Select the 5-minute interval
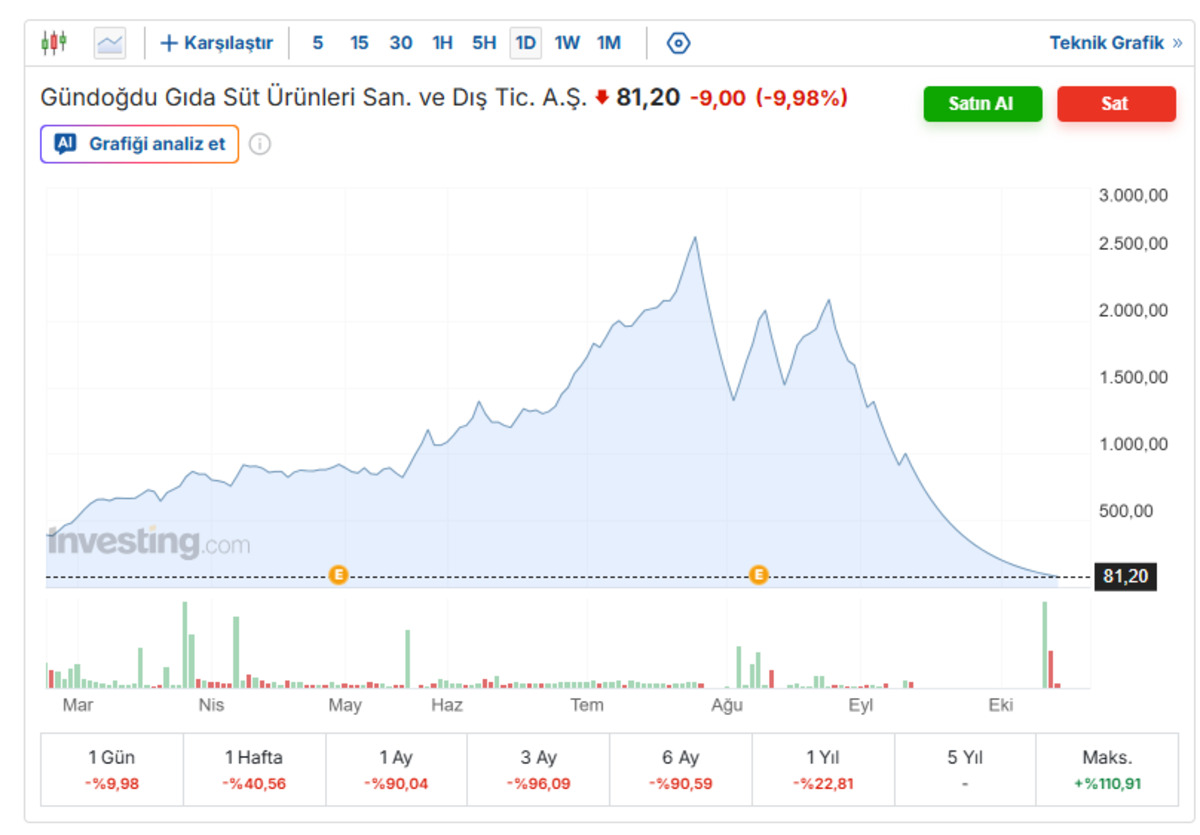 318,43
